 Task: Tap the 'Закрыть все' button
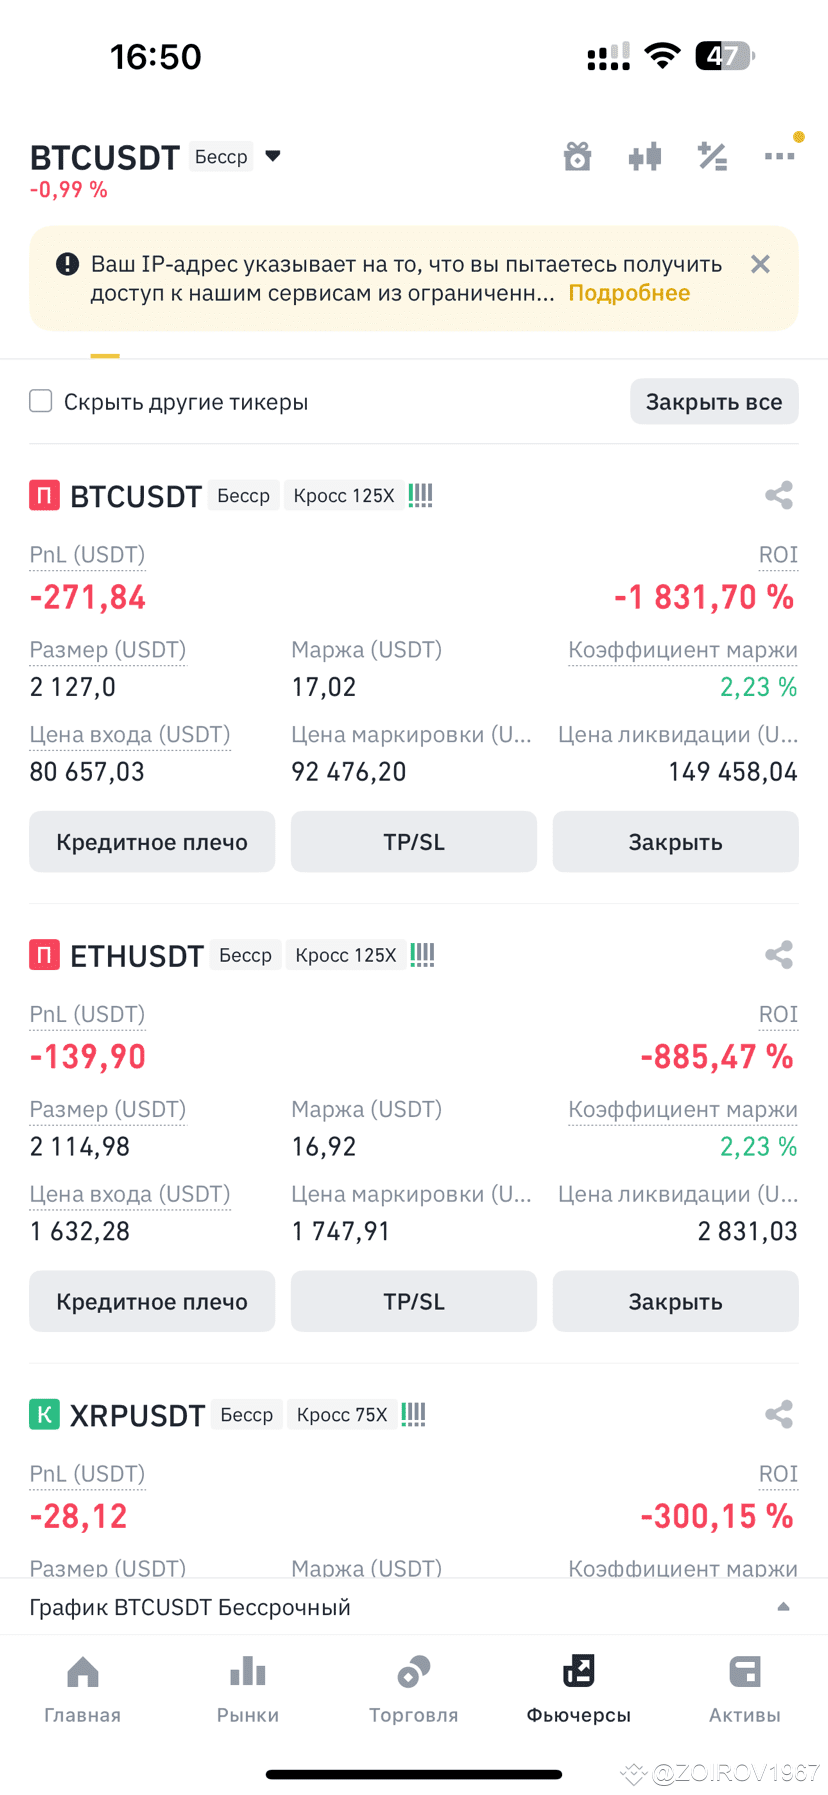click(714, 402)
